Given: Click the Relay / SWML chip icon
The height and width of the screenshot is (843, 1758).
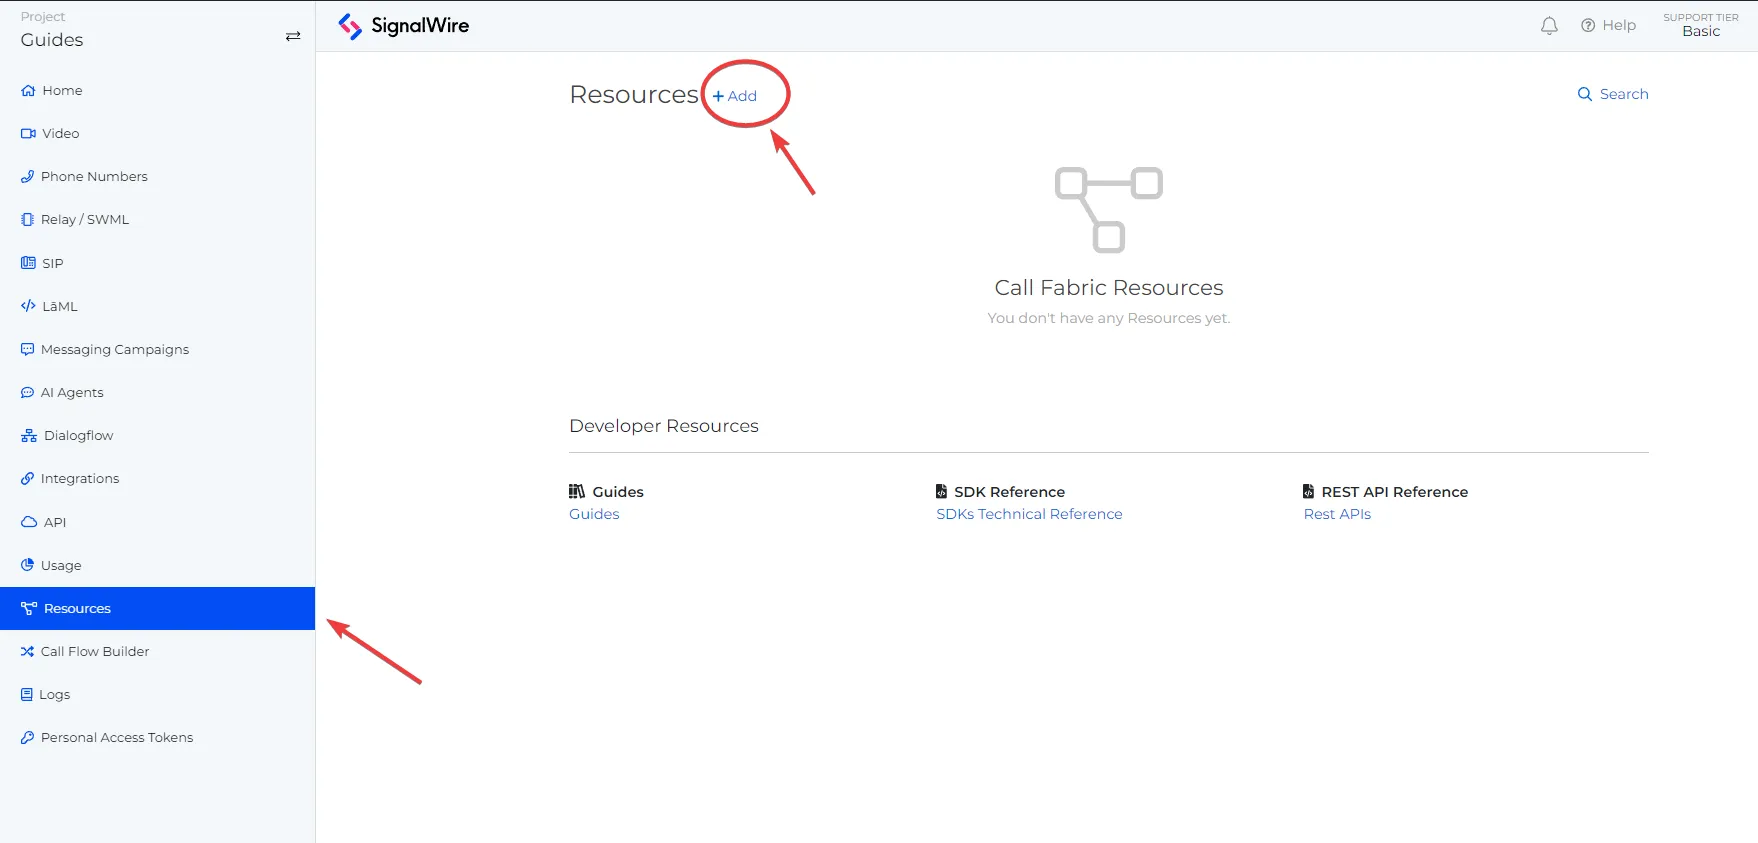Looking at the screenshot, I should point(27,219).
